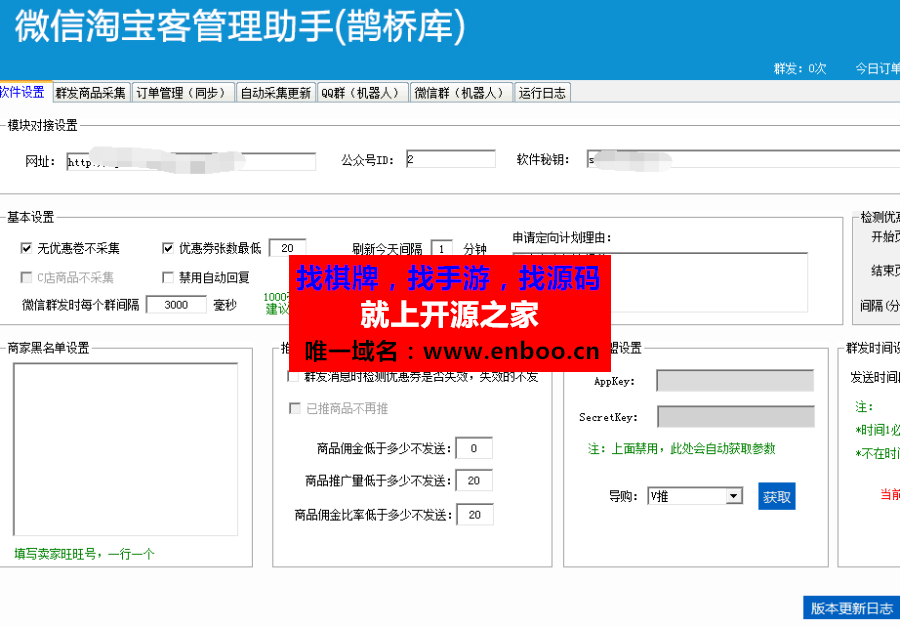
Task: Edit the 商品推广量低于多少不发送 value
Action: [474, 481]
